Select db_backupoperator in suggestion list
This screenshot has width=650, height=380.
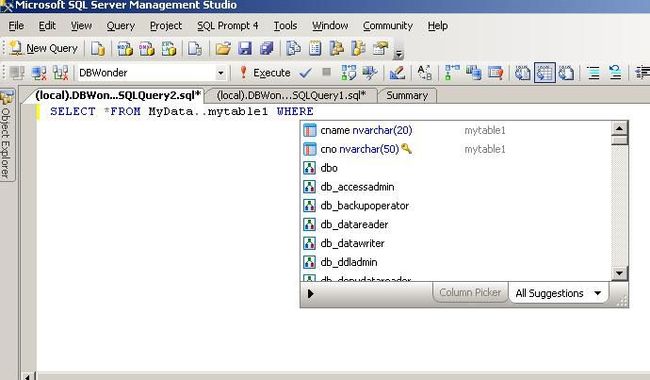click(x=455, y=206)
